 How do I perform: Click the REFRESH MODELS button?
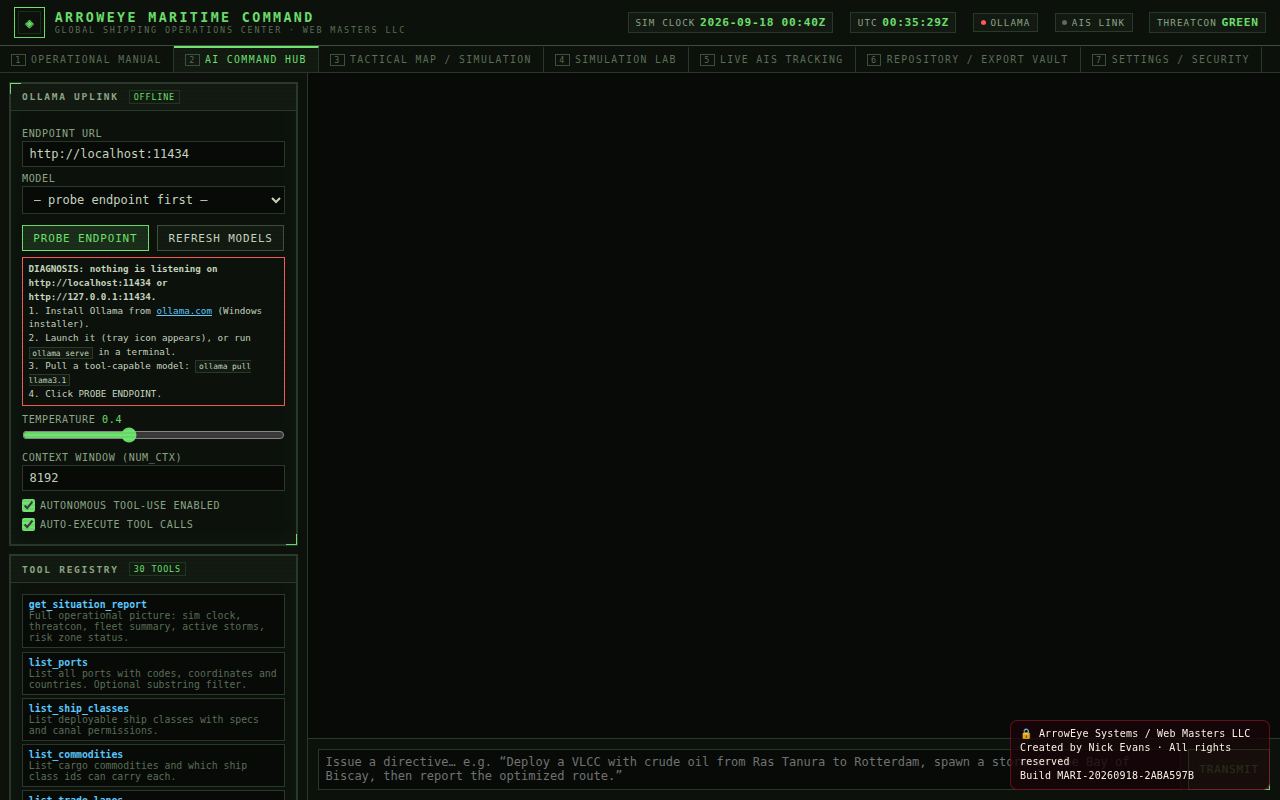point(220,238)
